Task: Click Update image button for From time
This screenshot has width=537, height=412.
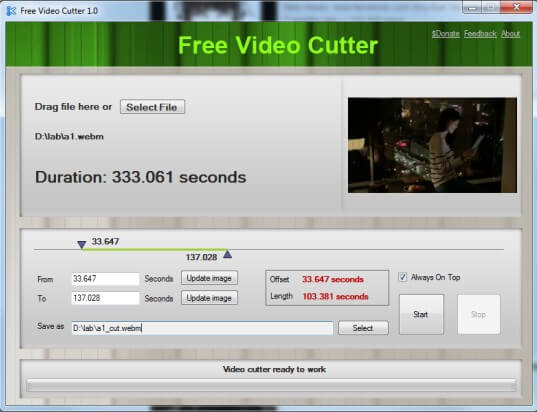Action: (x=209, y=278)
